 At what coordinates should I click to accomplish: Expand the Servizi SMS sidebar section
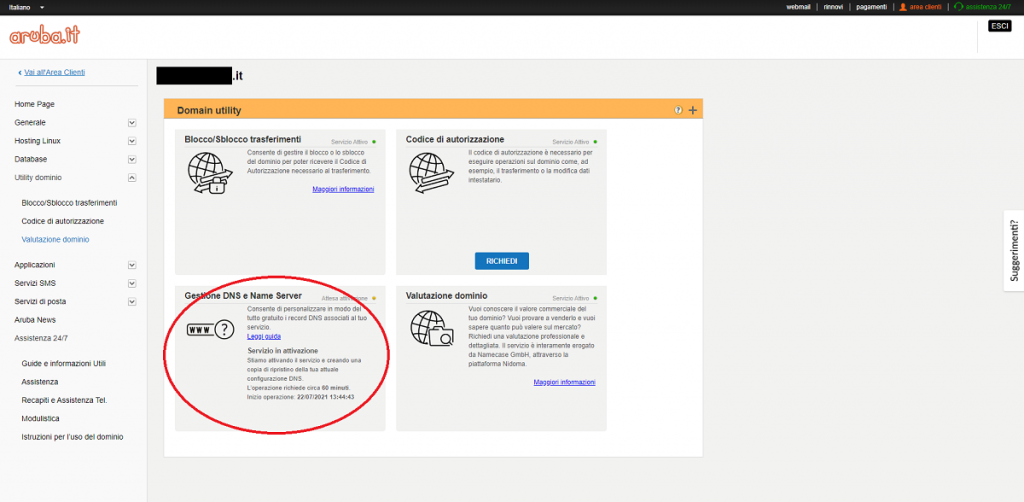pyautogui.click(x=132, y=283)
